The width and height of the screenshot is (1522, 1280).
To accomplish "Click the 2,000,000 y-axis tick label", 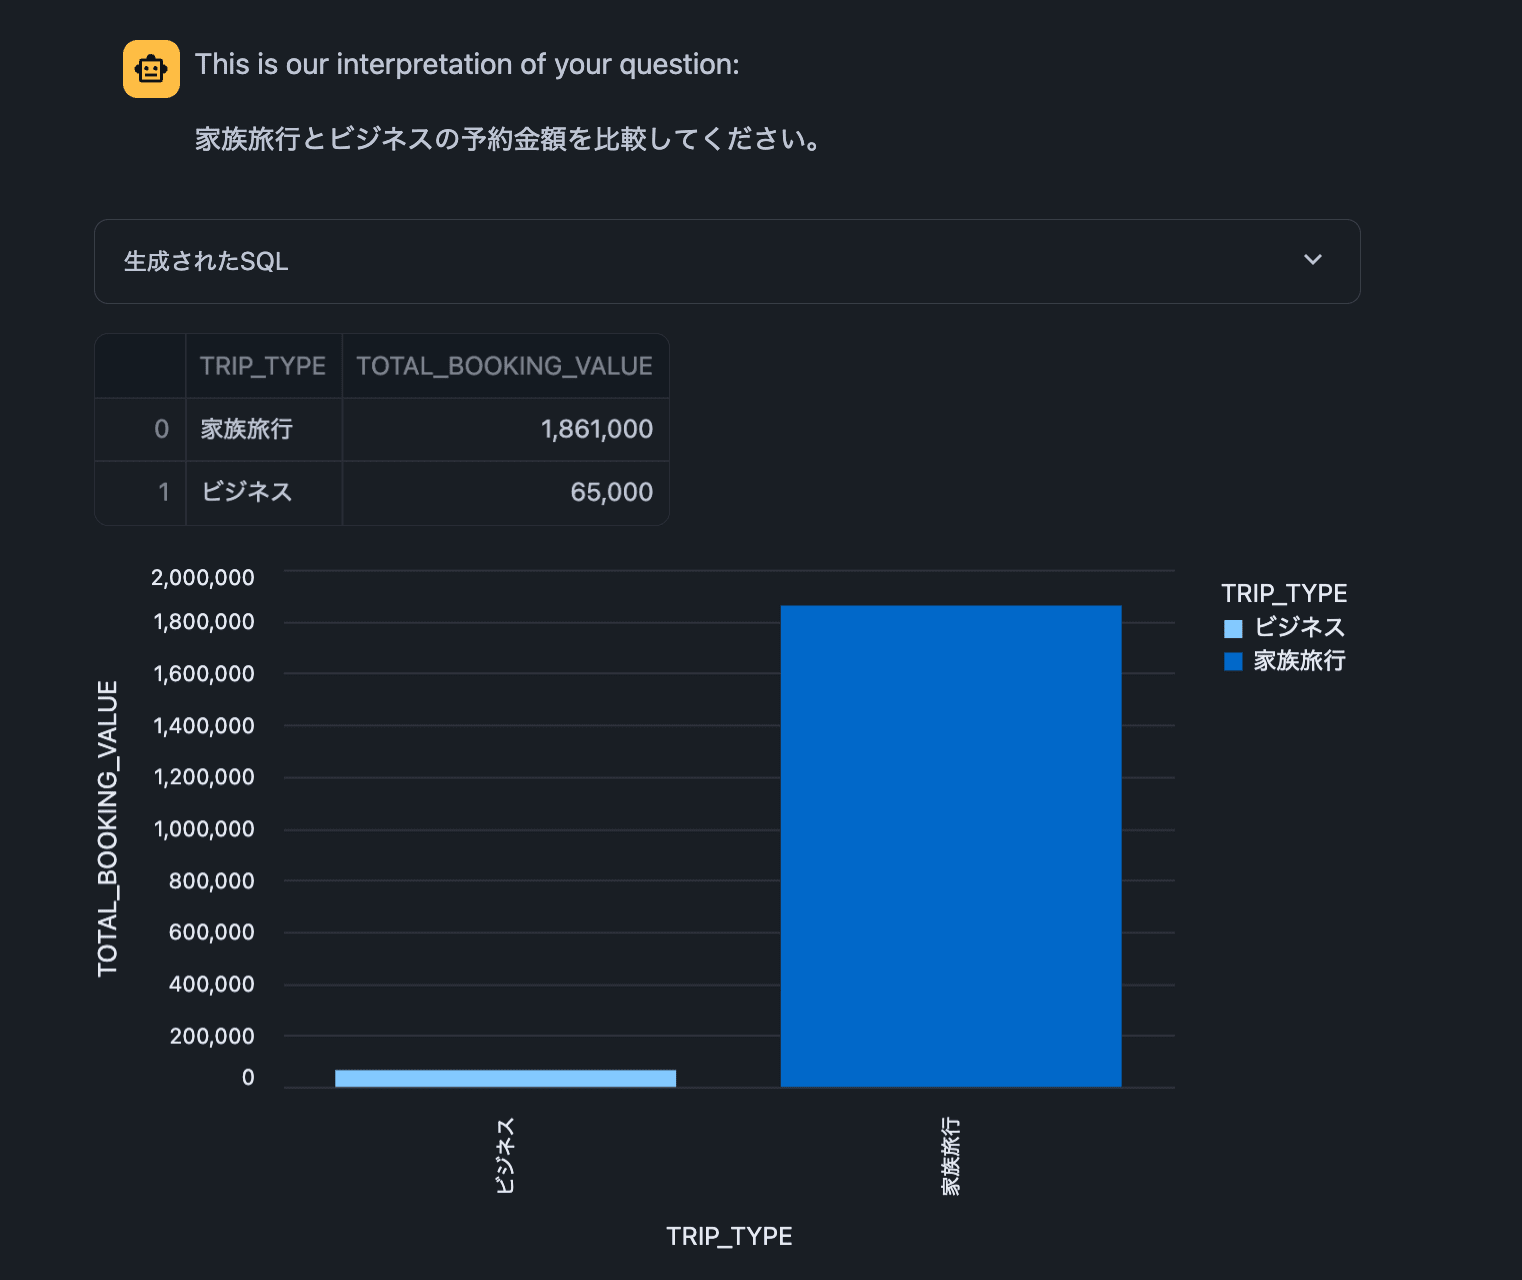I will (x=203, y=577).
